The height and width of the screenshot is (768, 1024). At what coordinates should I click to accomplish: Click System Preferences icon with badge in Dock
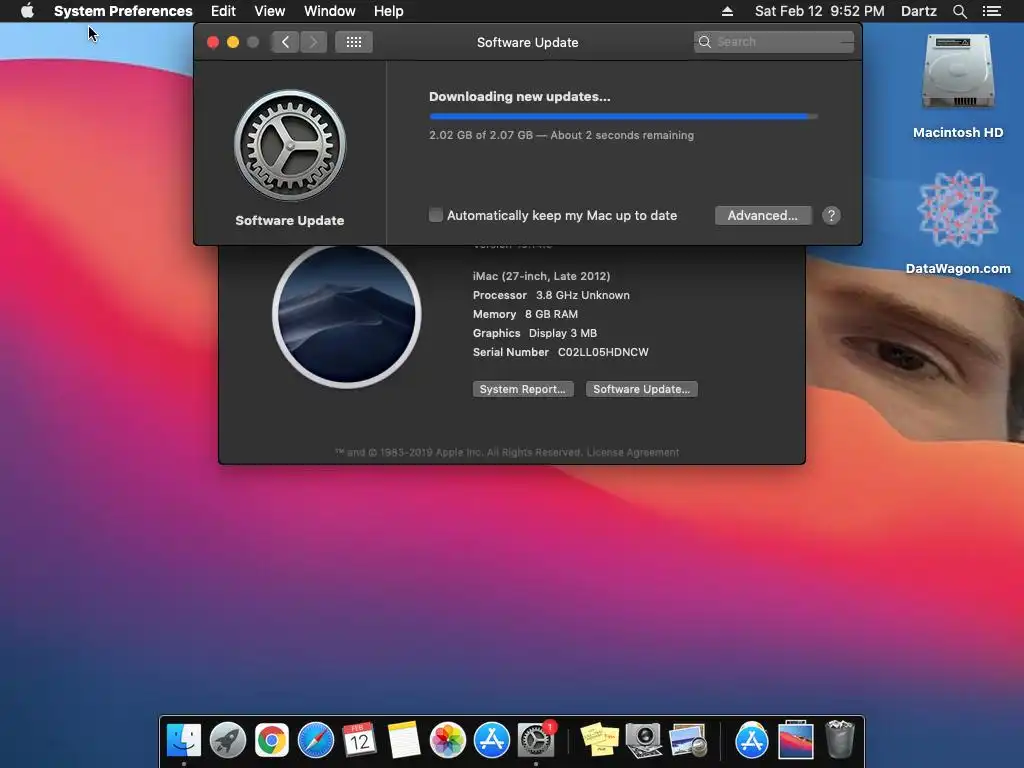(536, 740)
